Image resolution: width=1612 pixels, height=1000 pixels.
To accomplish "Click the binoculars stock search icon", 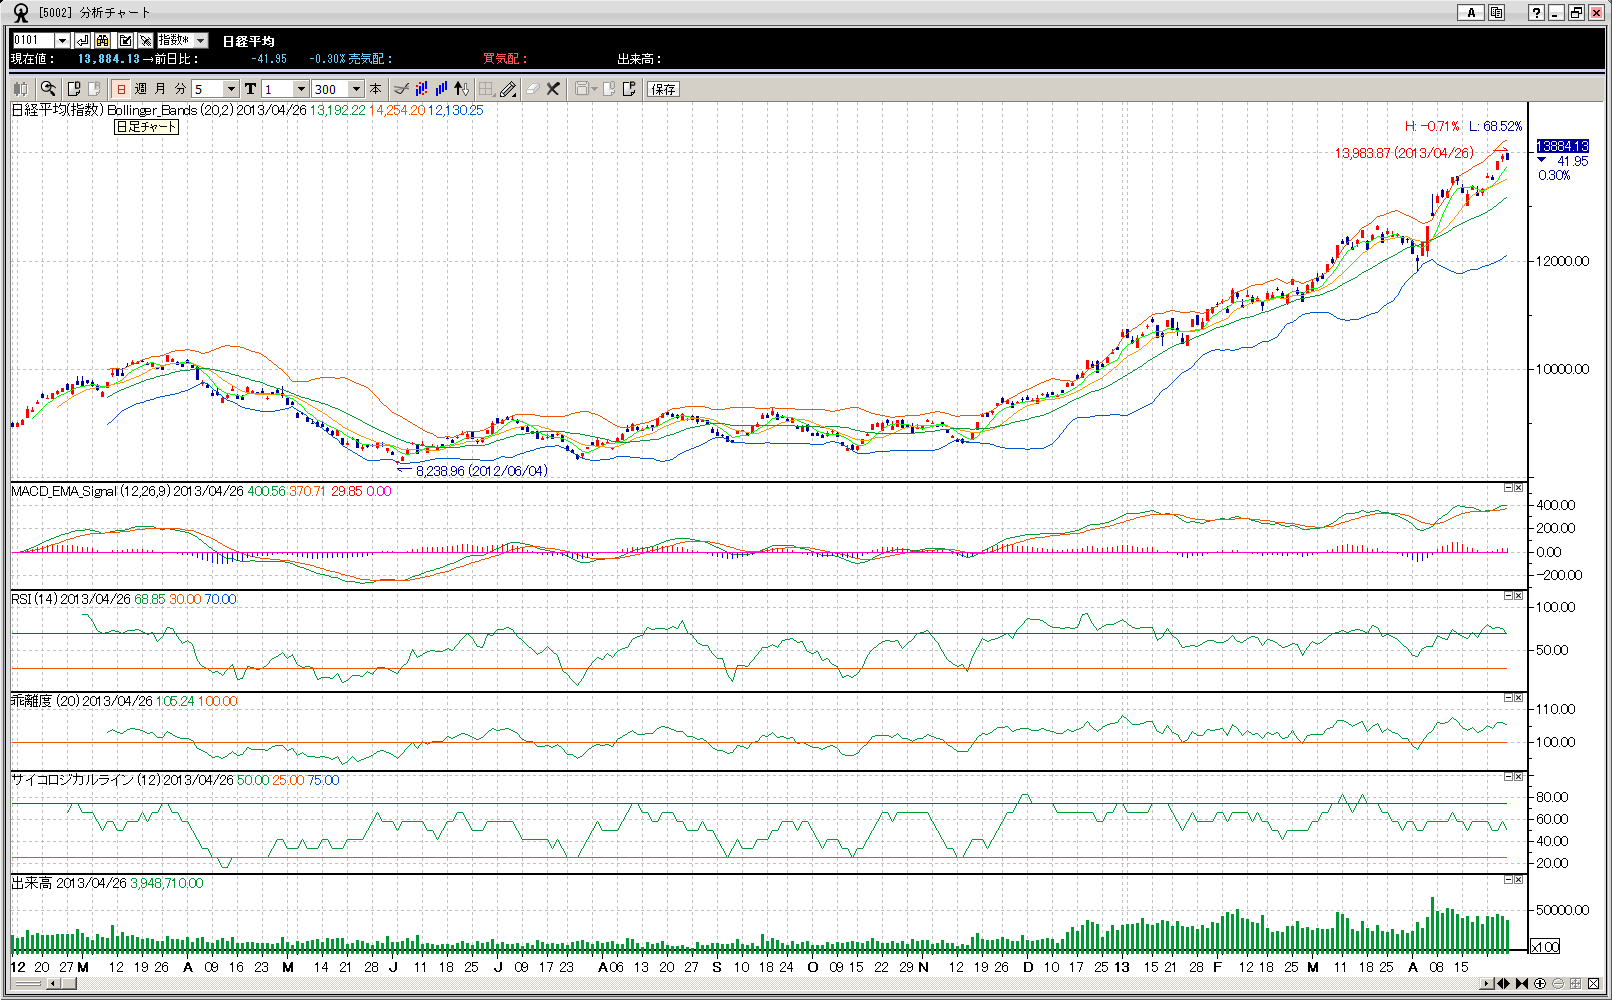I will [x=102, y=41].
